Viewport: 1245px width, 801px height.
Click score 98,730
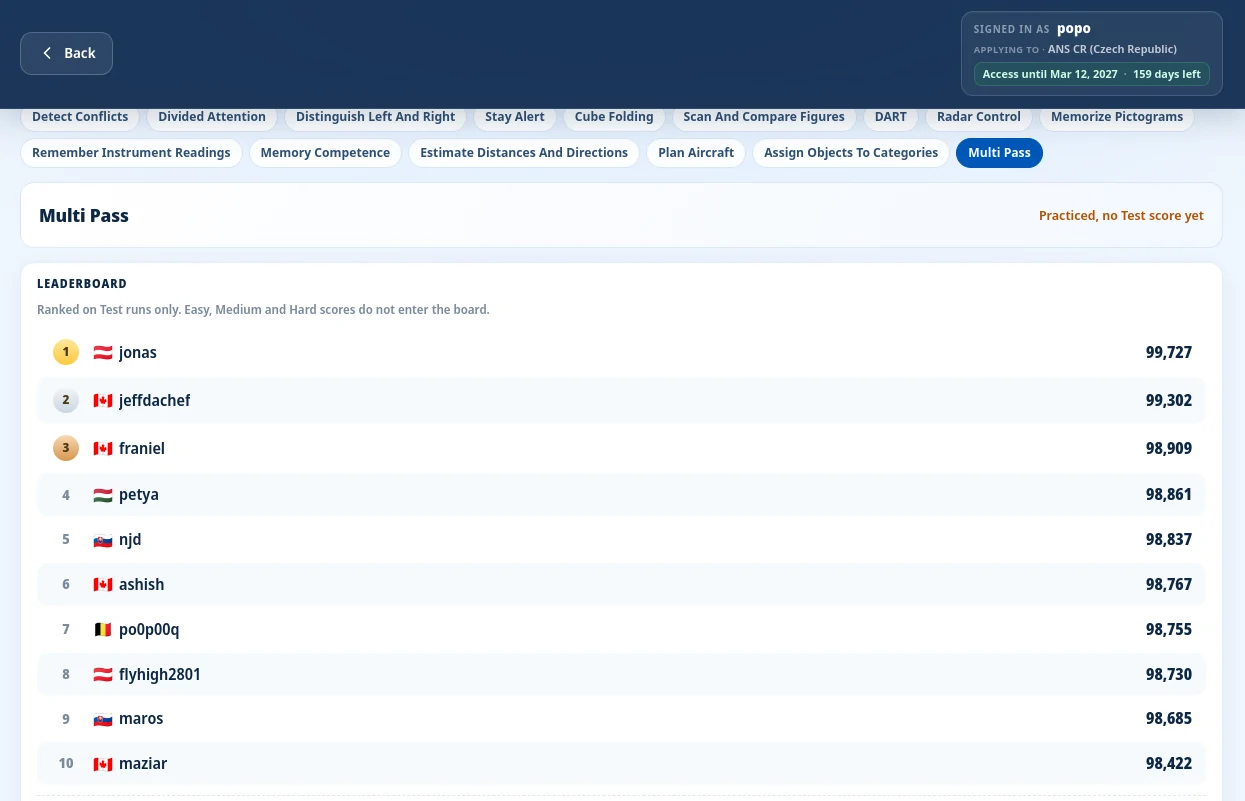point(1169,674)
